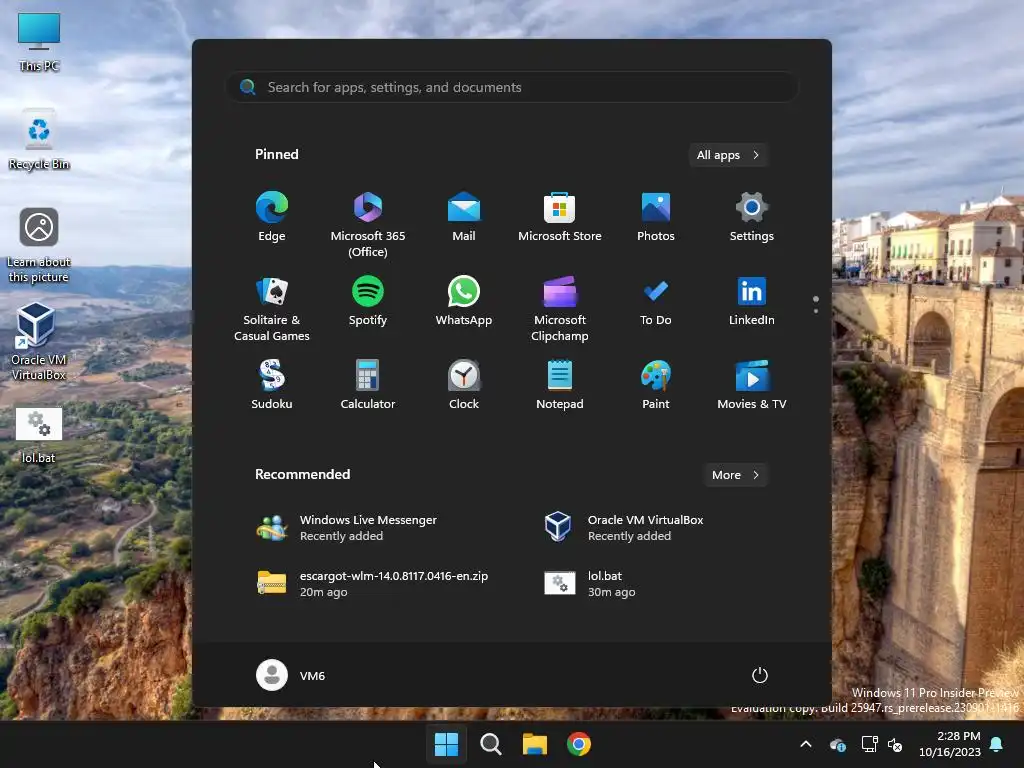Open Spotify pinned app
The height and width of the screenshot is (768, 1024).
(368, 300)
